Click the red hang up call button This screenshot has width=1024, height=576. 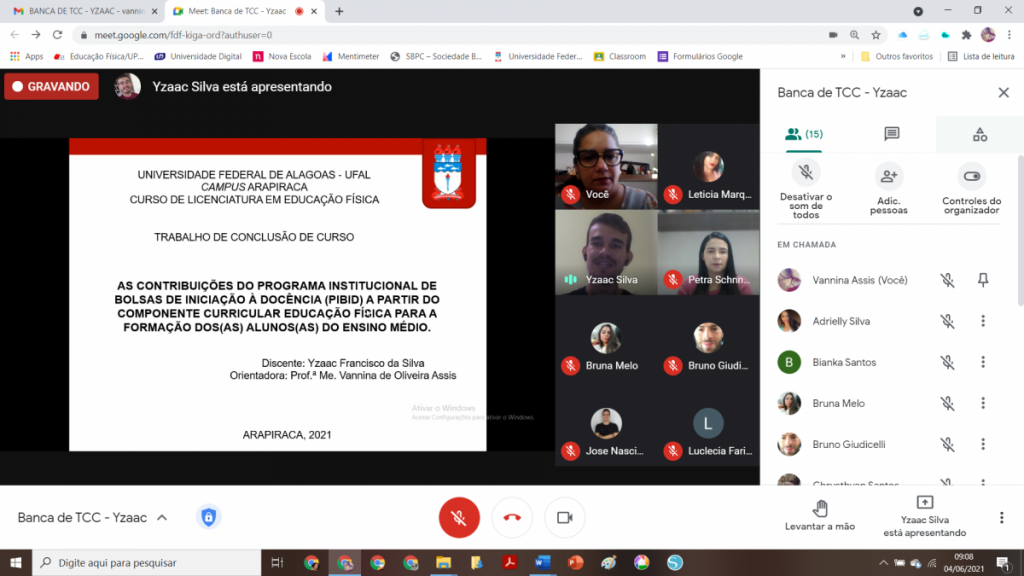click(512, 517)
